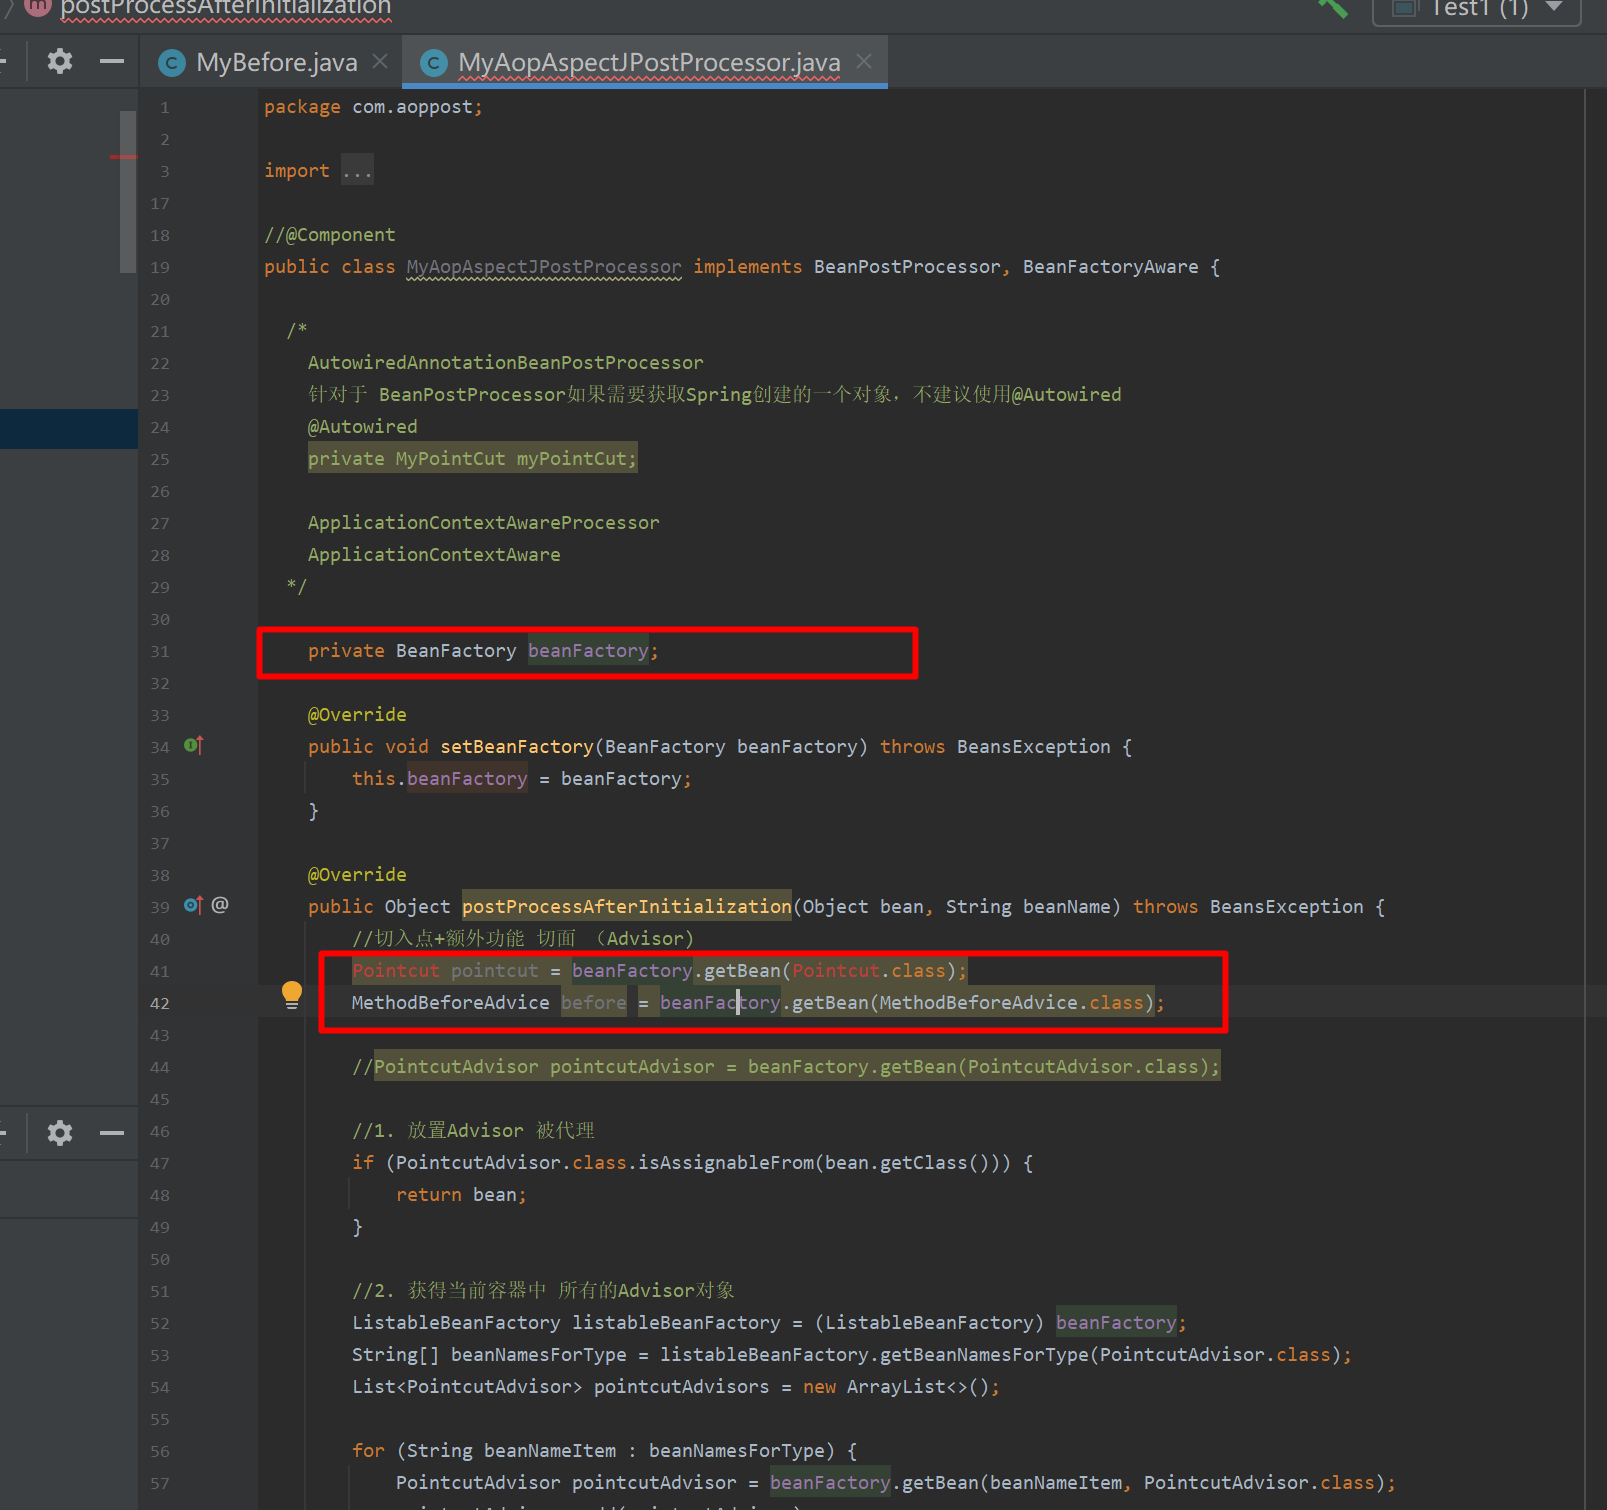Open the Test1 (1) run configuration dropdown
Viewport: 1607px width, 1510px height.
click(x=1476, y=10)
